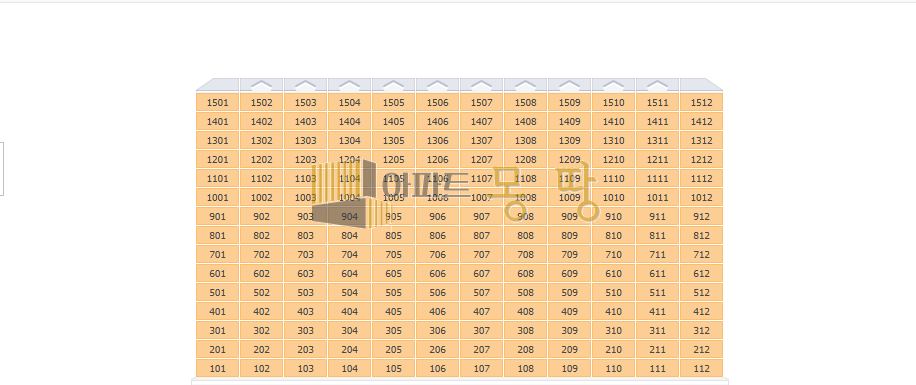Click unit 310 cell
The height and width of the screenshot is (385, 916).
click(613, 331)
